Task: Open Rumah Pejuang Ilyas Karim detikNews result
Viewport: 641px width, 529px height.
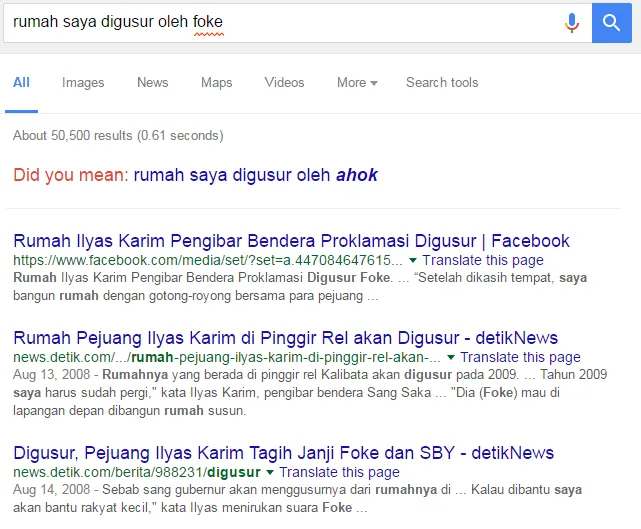Action: tap(285, 338)
